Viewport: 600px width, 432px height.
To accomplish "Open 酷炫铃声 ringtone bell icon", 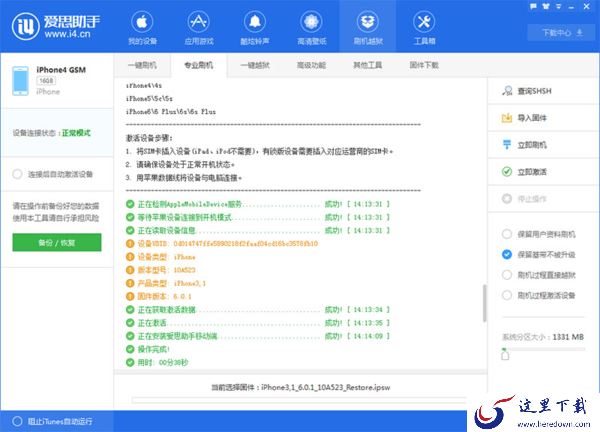I will click(x=255, y=22).
